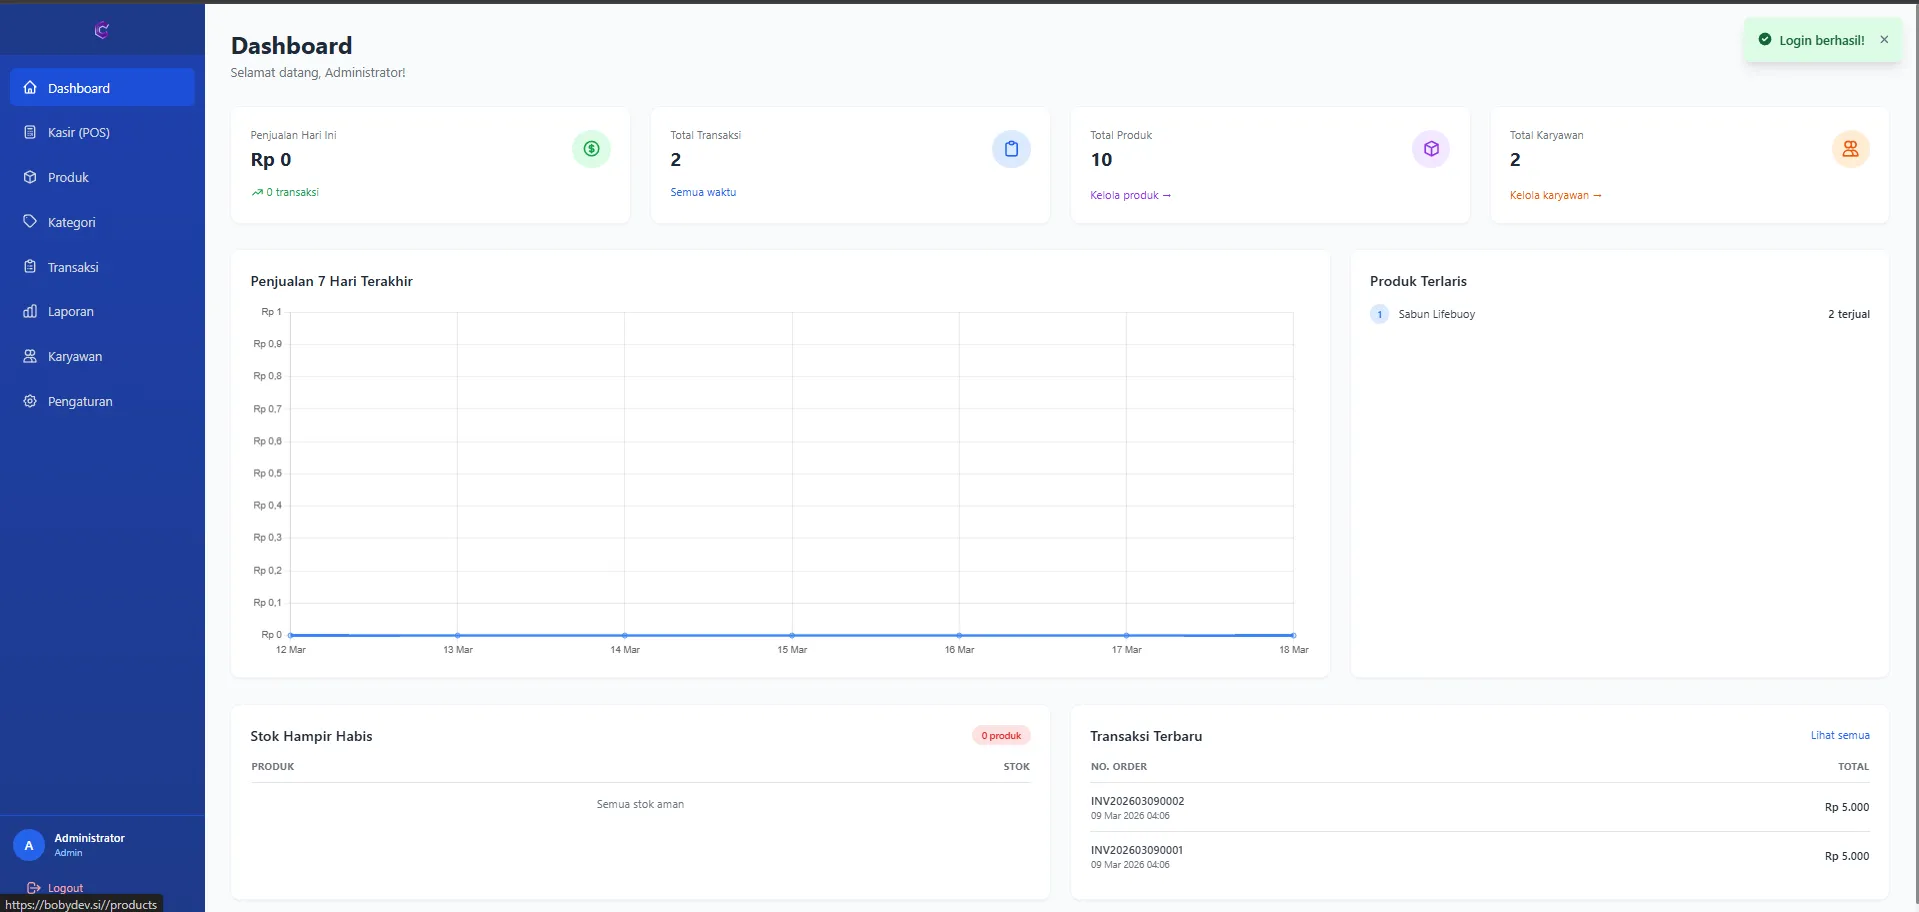Viewport: 1919px width, 912px height.
Task: Open Pengaturan settings menu
Action: tap(80, 401)
